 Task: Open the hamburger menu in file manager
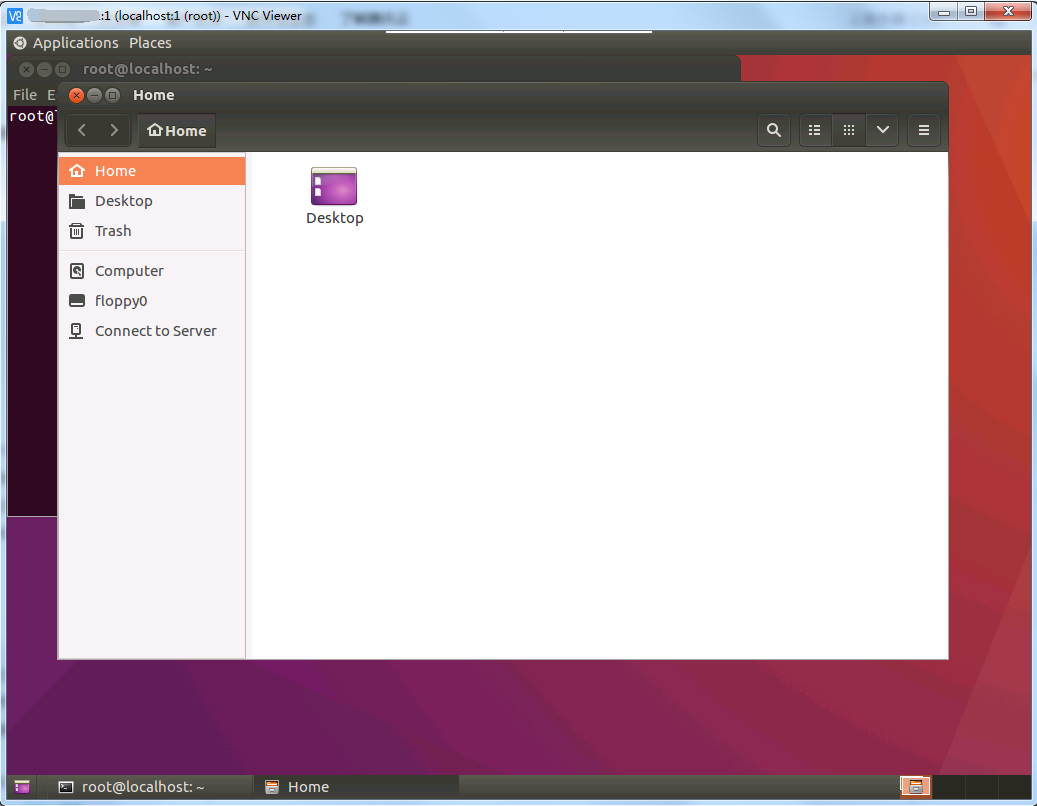pyautogui.click(x=924, y=130)
